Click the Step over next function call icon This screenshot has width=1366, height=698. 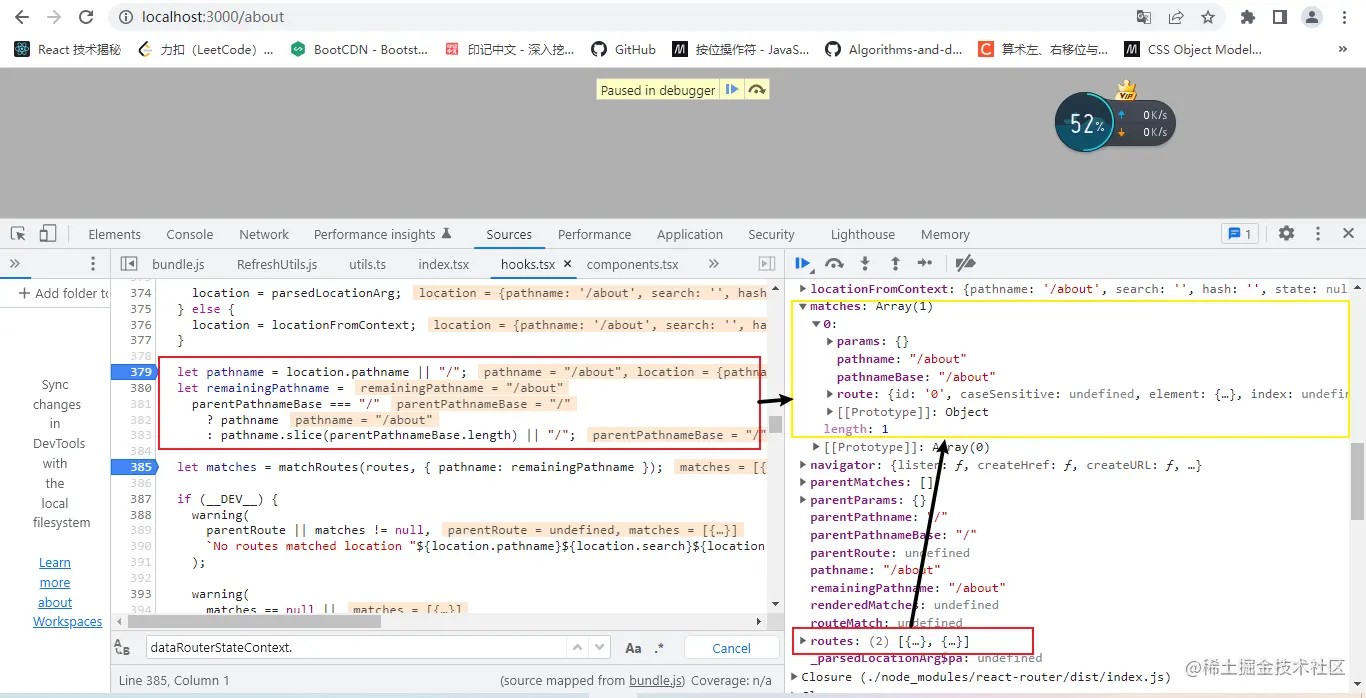(x=834, y=263)
